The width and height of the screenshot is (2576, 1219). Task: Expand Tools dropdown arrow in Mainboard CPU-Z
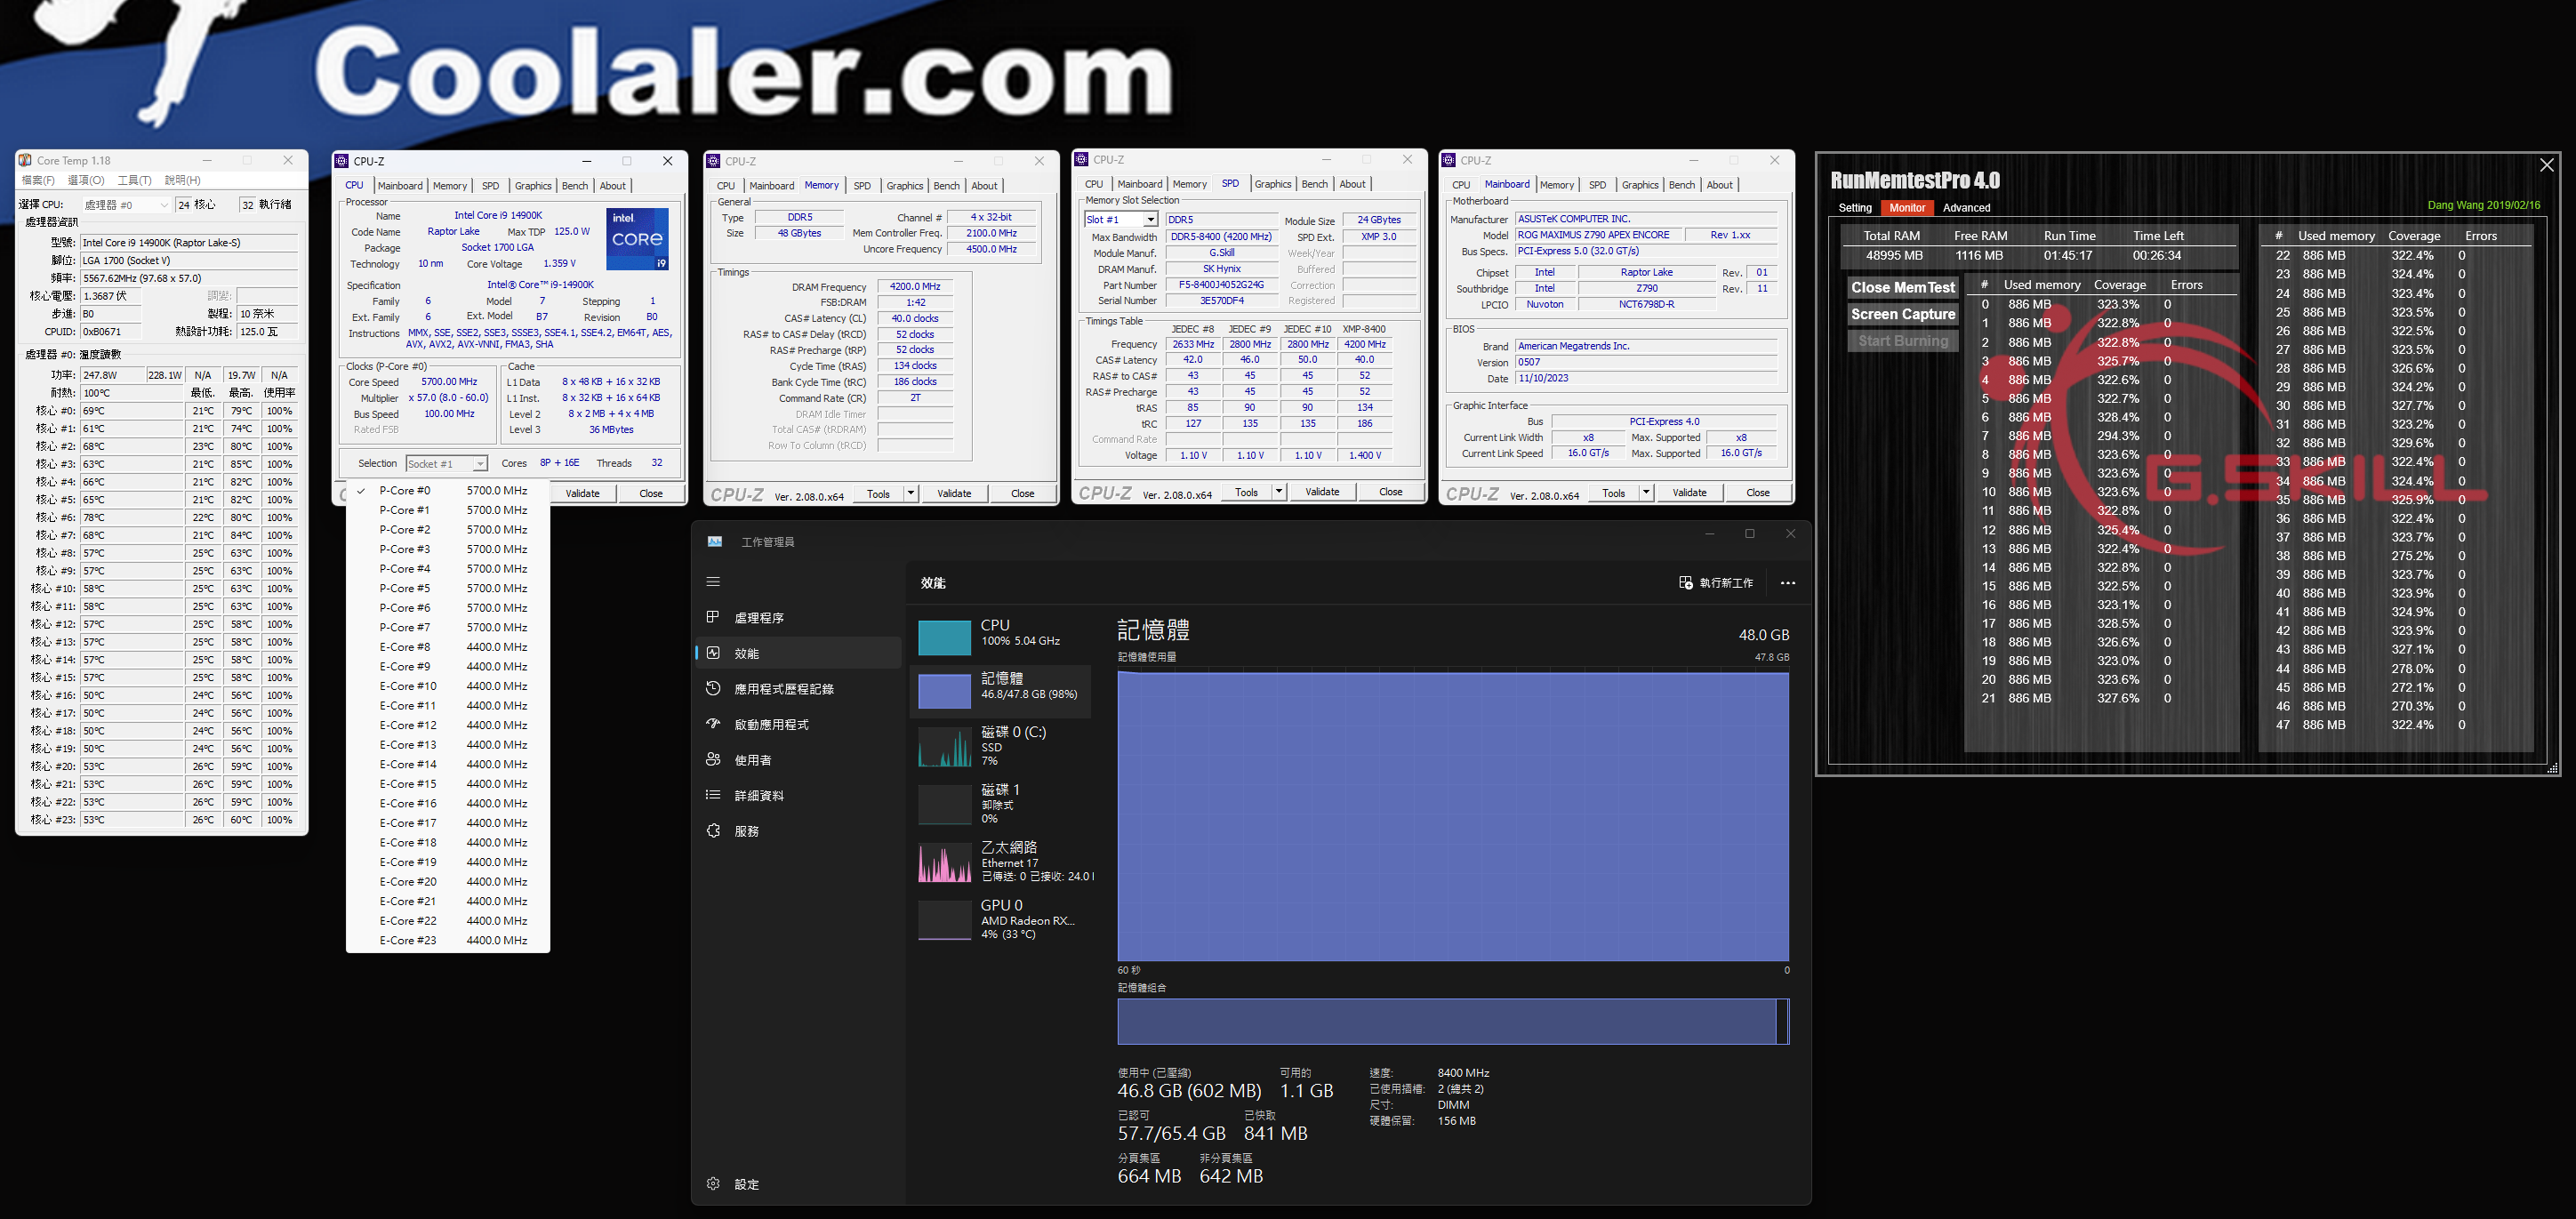[1646, 493]
